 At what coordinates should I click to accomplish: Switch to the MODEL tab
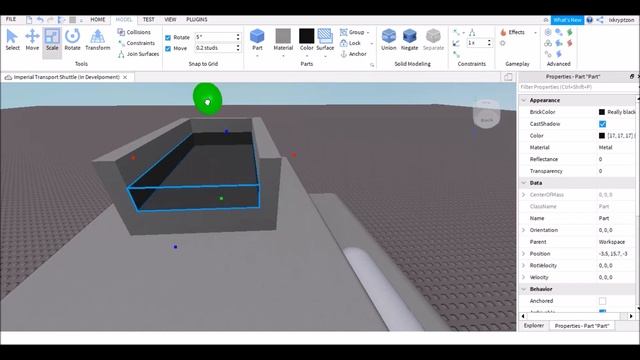(x=124, y=20)
